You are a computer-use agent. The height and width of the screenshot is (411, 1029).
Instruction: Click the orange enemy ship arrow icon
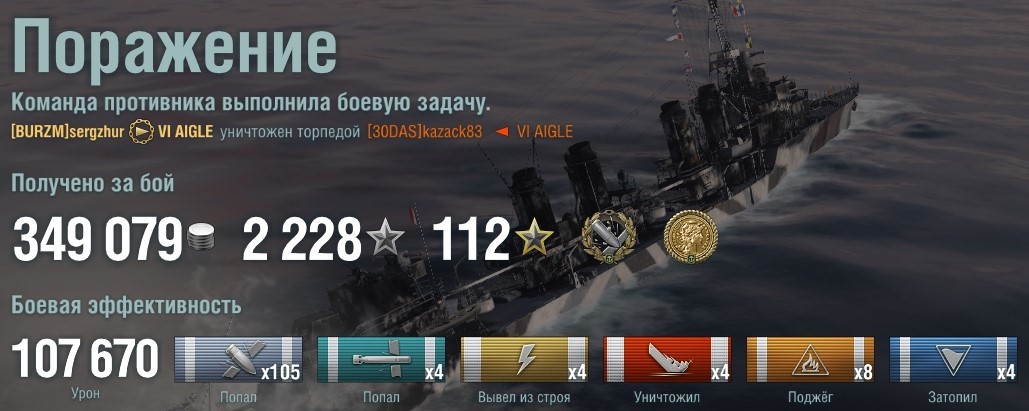tap(502, 132)
